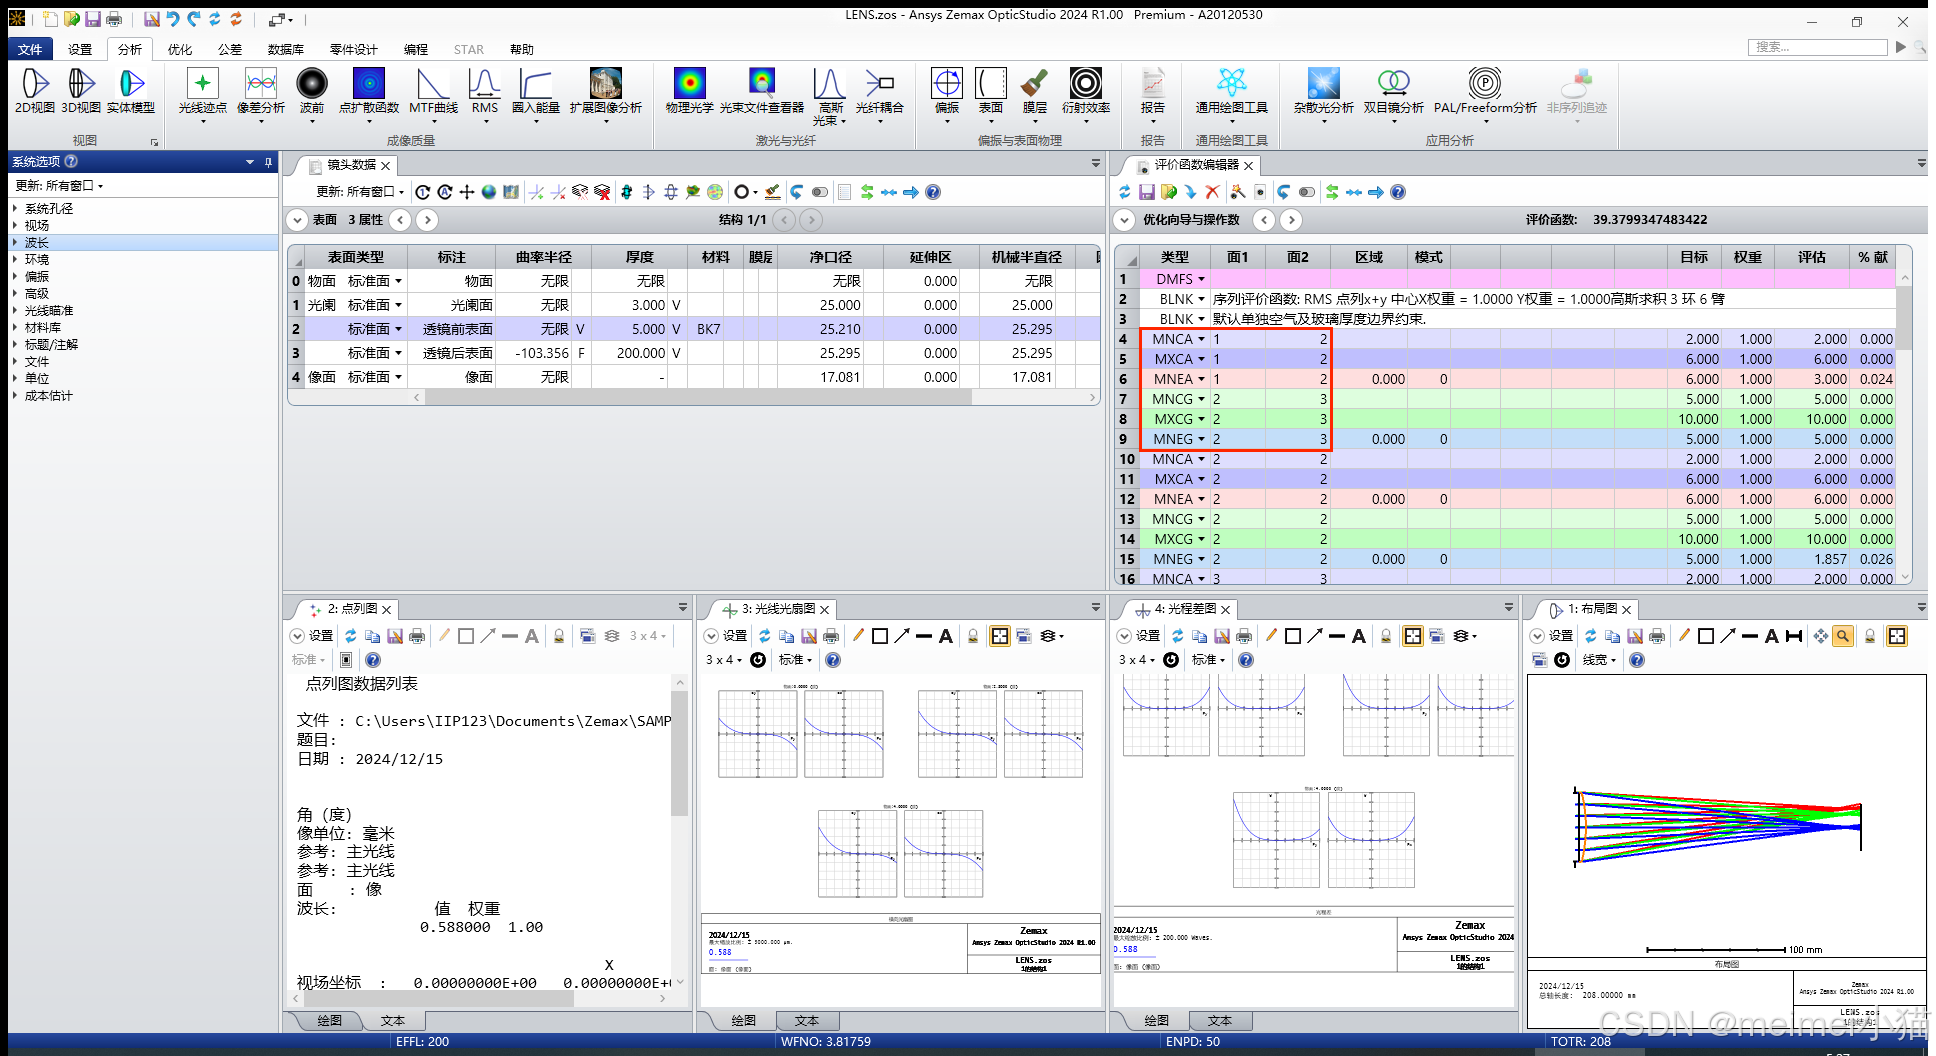Toggle lock icon in OPD fan window
This screenshot has width=1936, height=1056.
point(1386,636)
